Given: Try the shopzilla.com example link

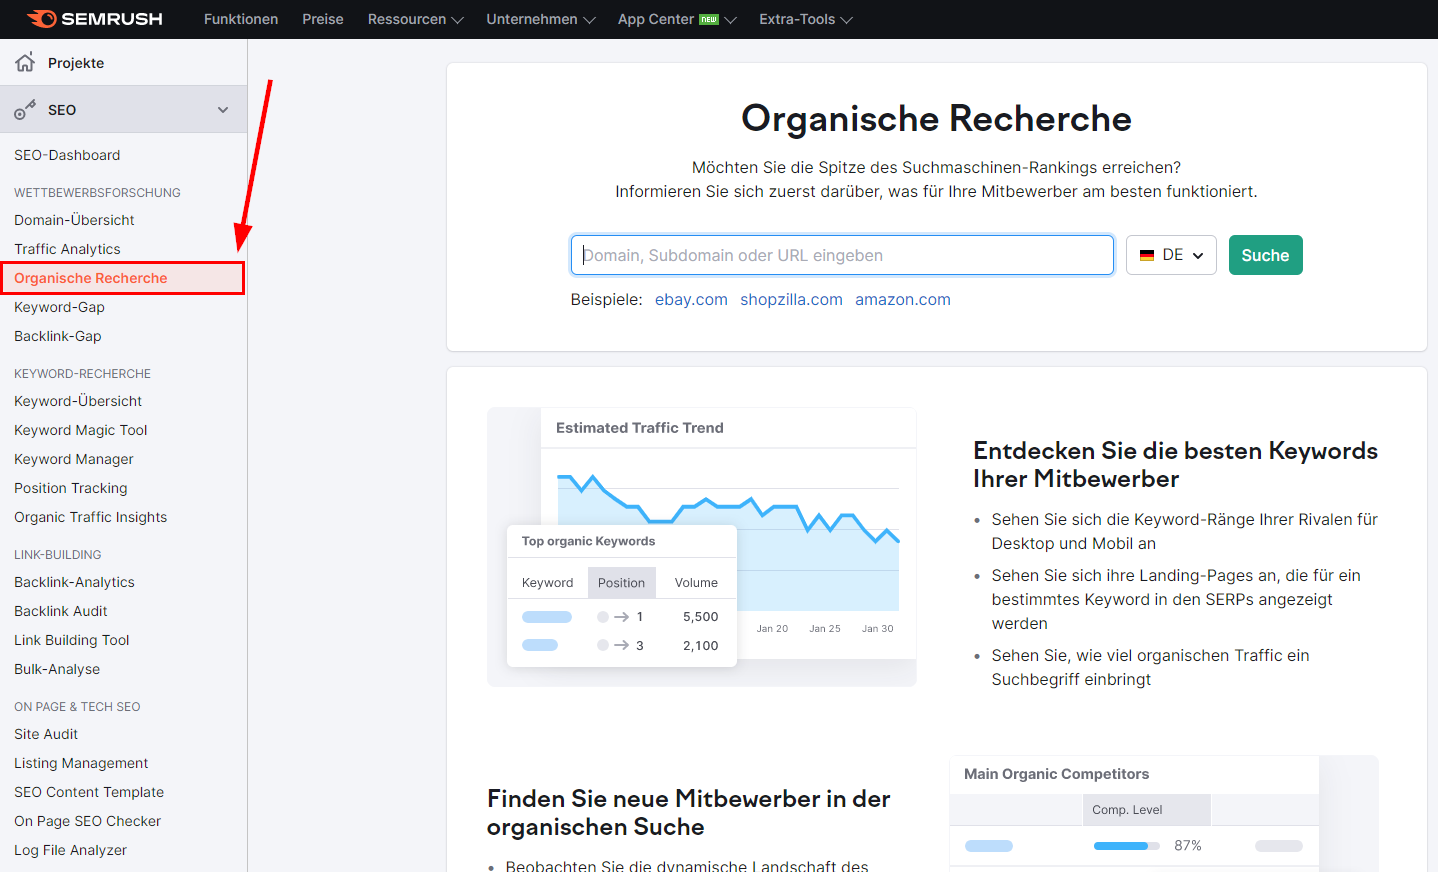Looking at the screenshot, I should tap(791, 299).
